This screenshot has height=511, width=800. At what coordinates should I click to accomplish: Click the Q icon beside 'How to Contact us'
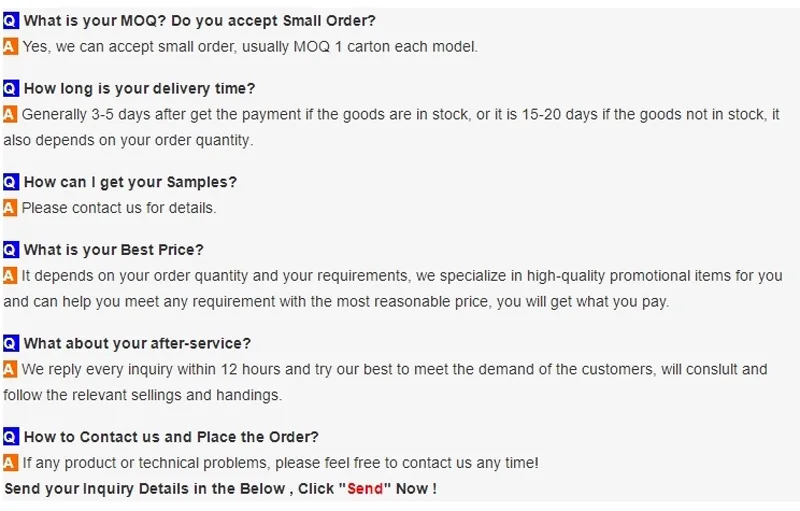(x=11, y=437)
